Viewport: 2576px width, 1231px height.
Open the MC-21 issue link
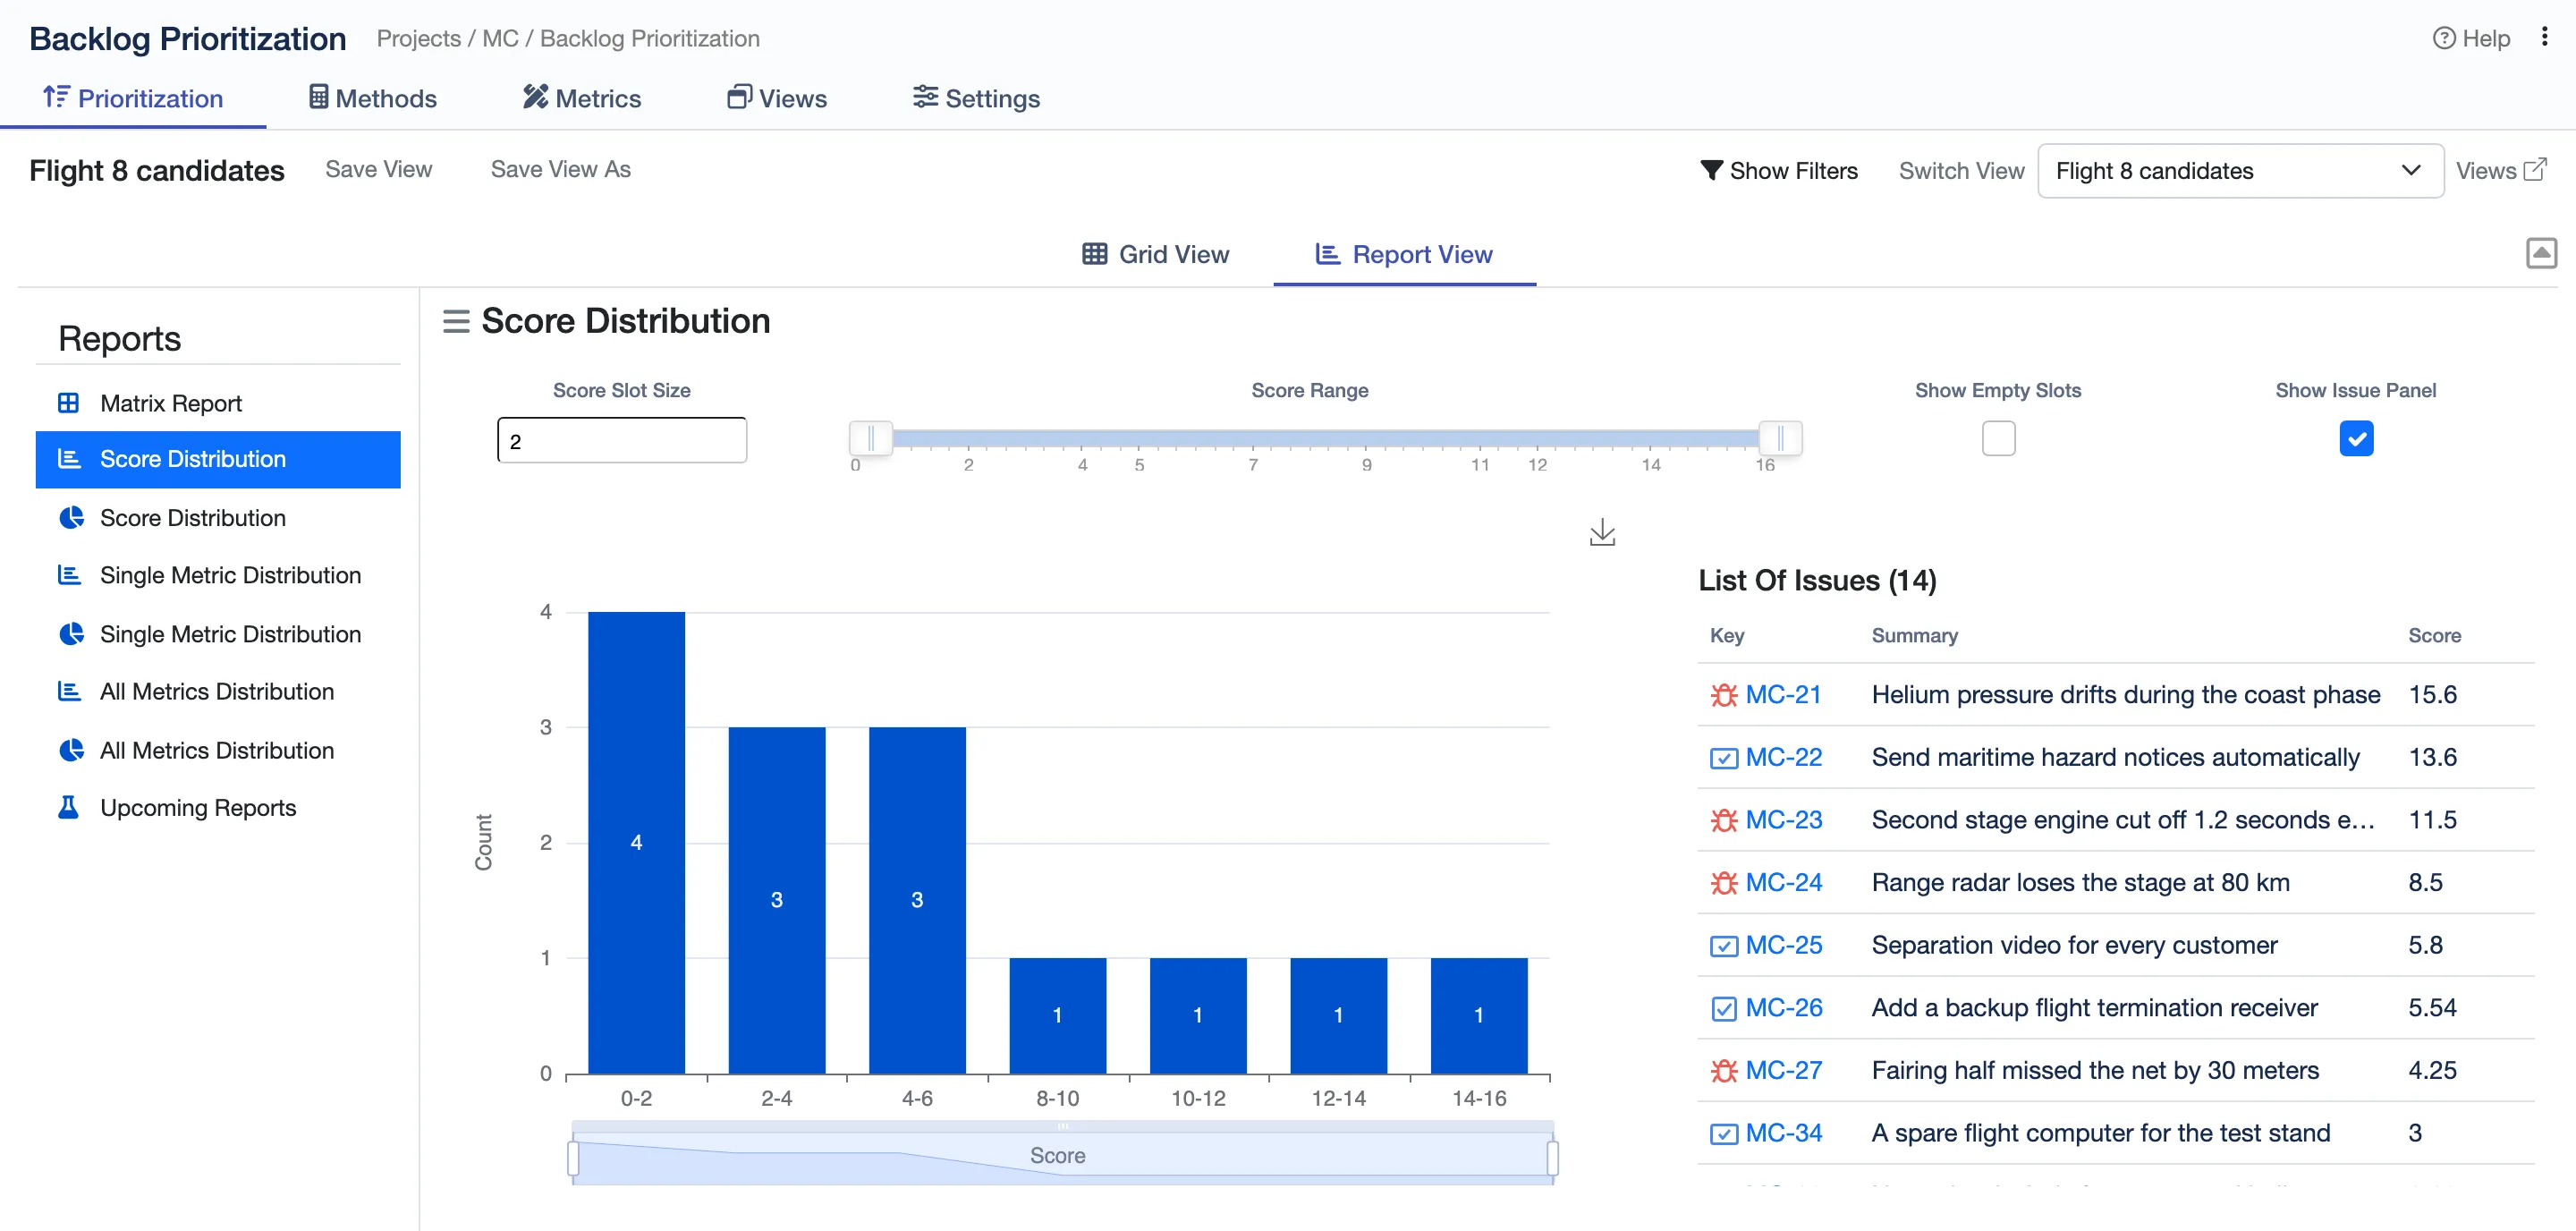click(x=1783, y=695)
